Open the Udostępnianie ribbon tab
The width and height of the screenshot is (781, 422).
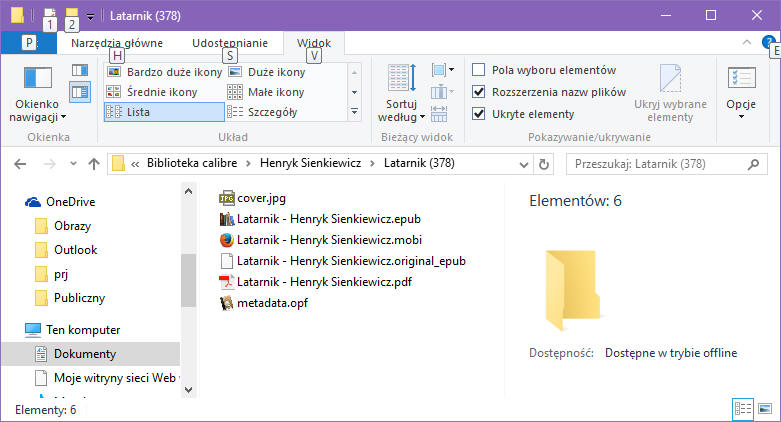(230, 43)
